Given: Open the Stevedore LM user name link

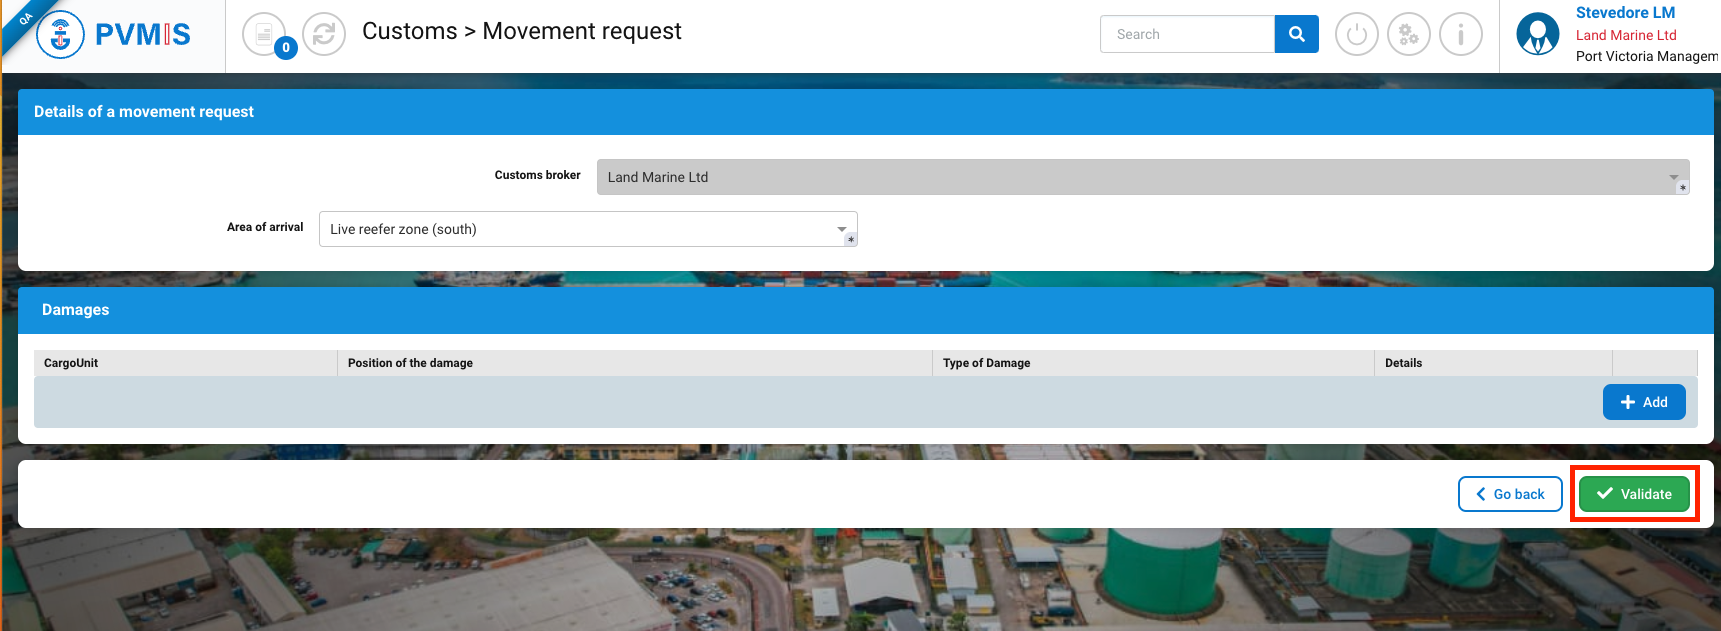Looking at the screenshot, I should (1625, 13).
